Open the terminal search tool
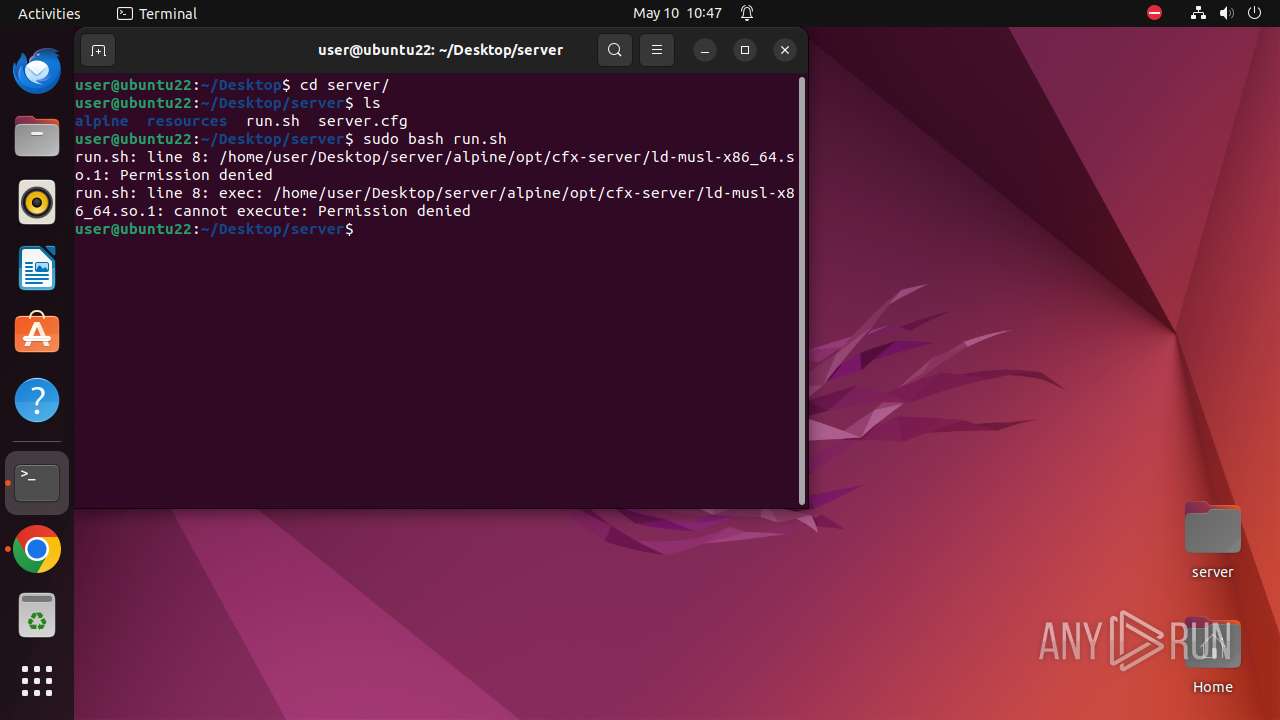The image size is (1280, 720). point(615,50)
